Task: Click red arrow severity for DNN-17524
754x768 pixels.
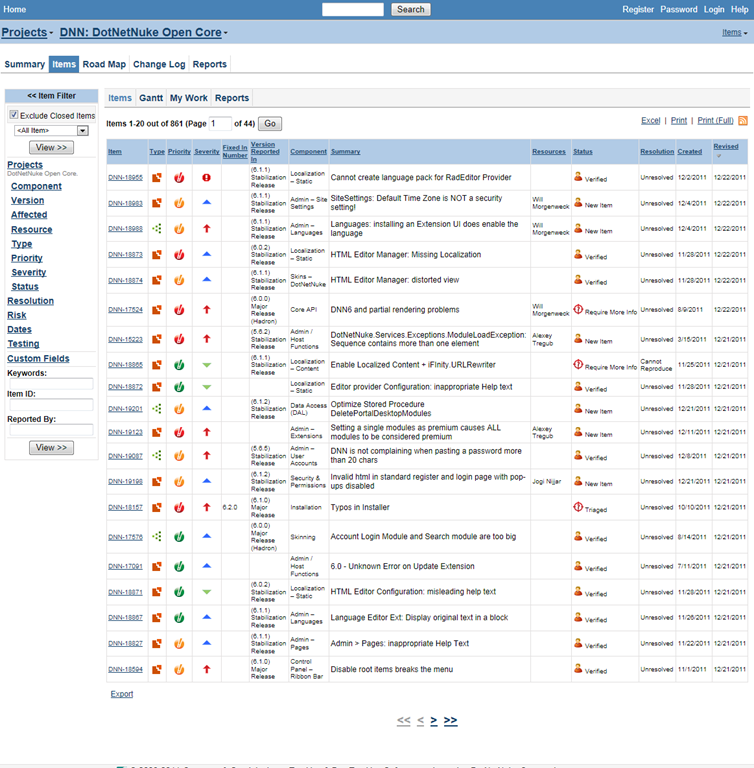Action: pos(207,310)
